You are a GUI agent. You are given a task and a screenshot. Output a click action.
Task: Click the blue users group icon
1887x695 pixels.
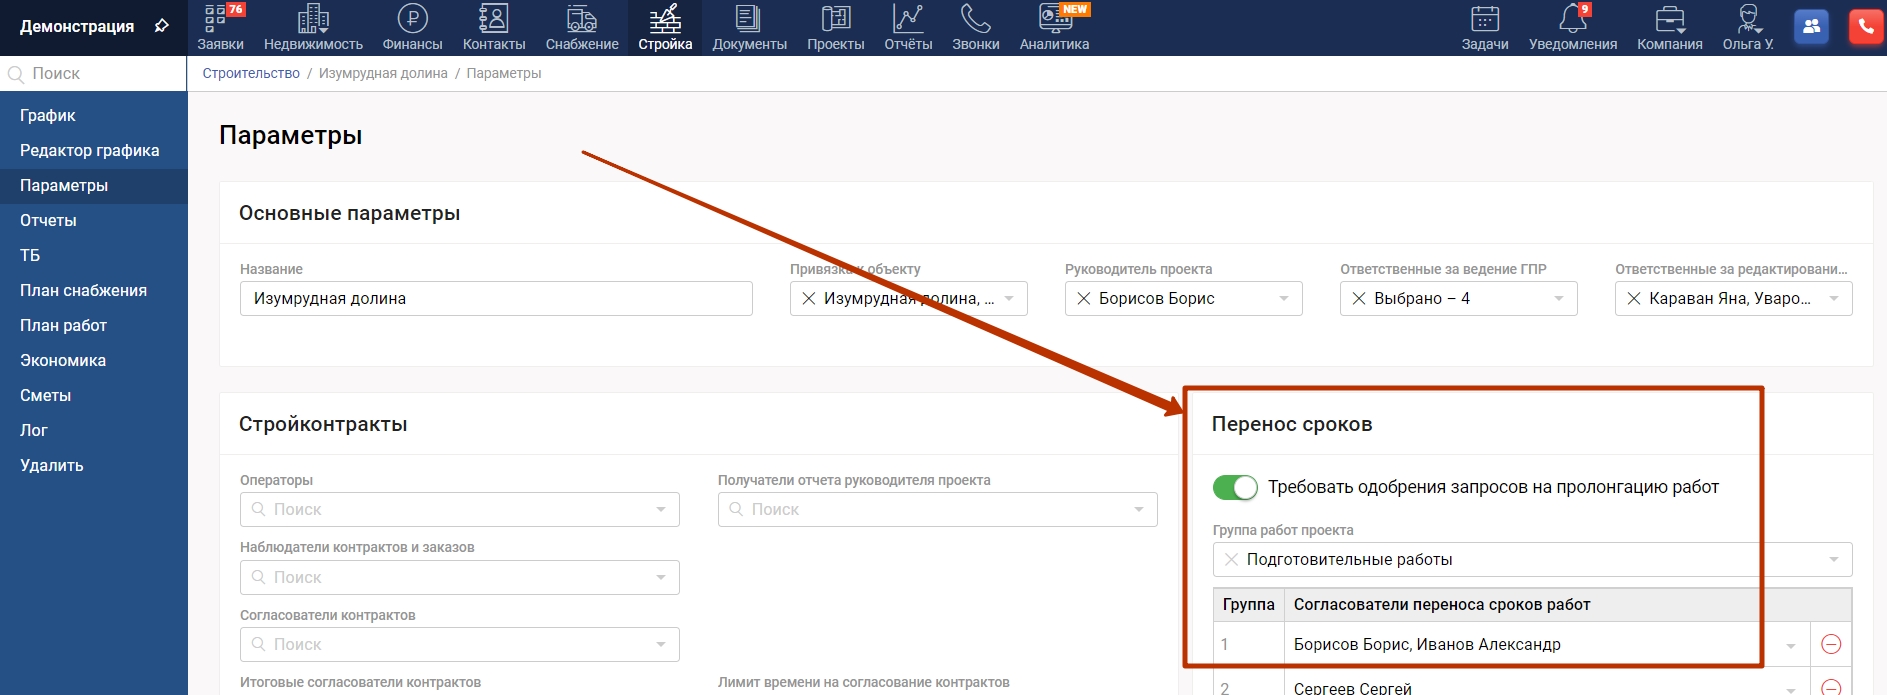click(1811, 27)
